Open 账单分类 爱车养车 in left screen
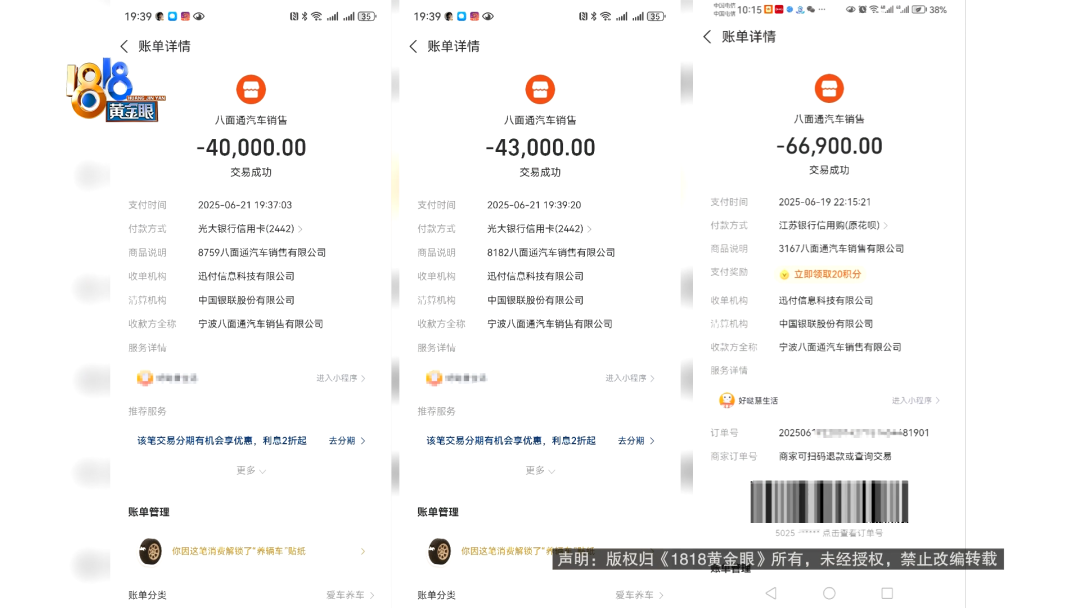1080x608 pixels. 350,595
